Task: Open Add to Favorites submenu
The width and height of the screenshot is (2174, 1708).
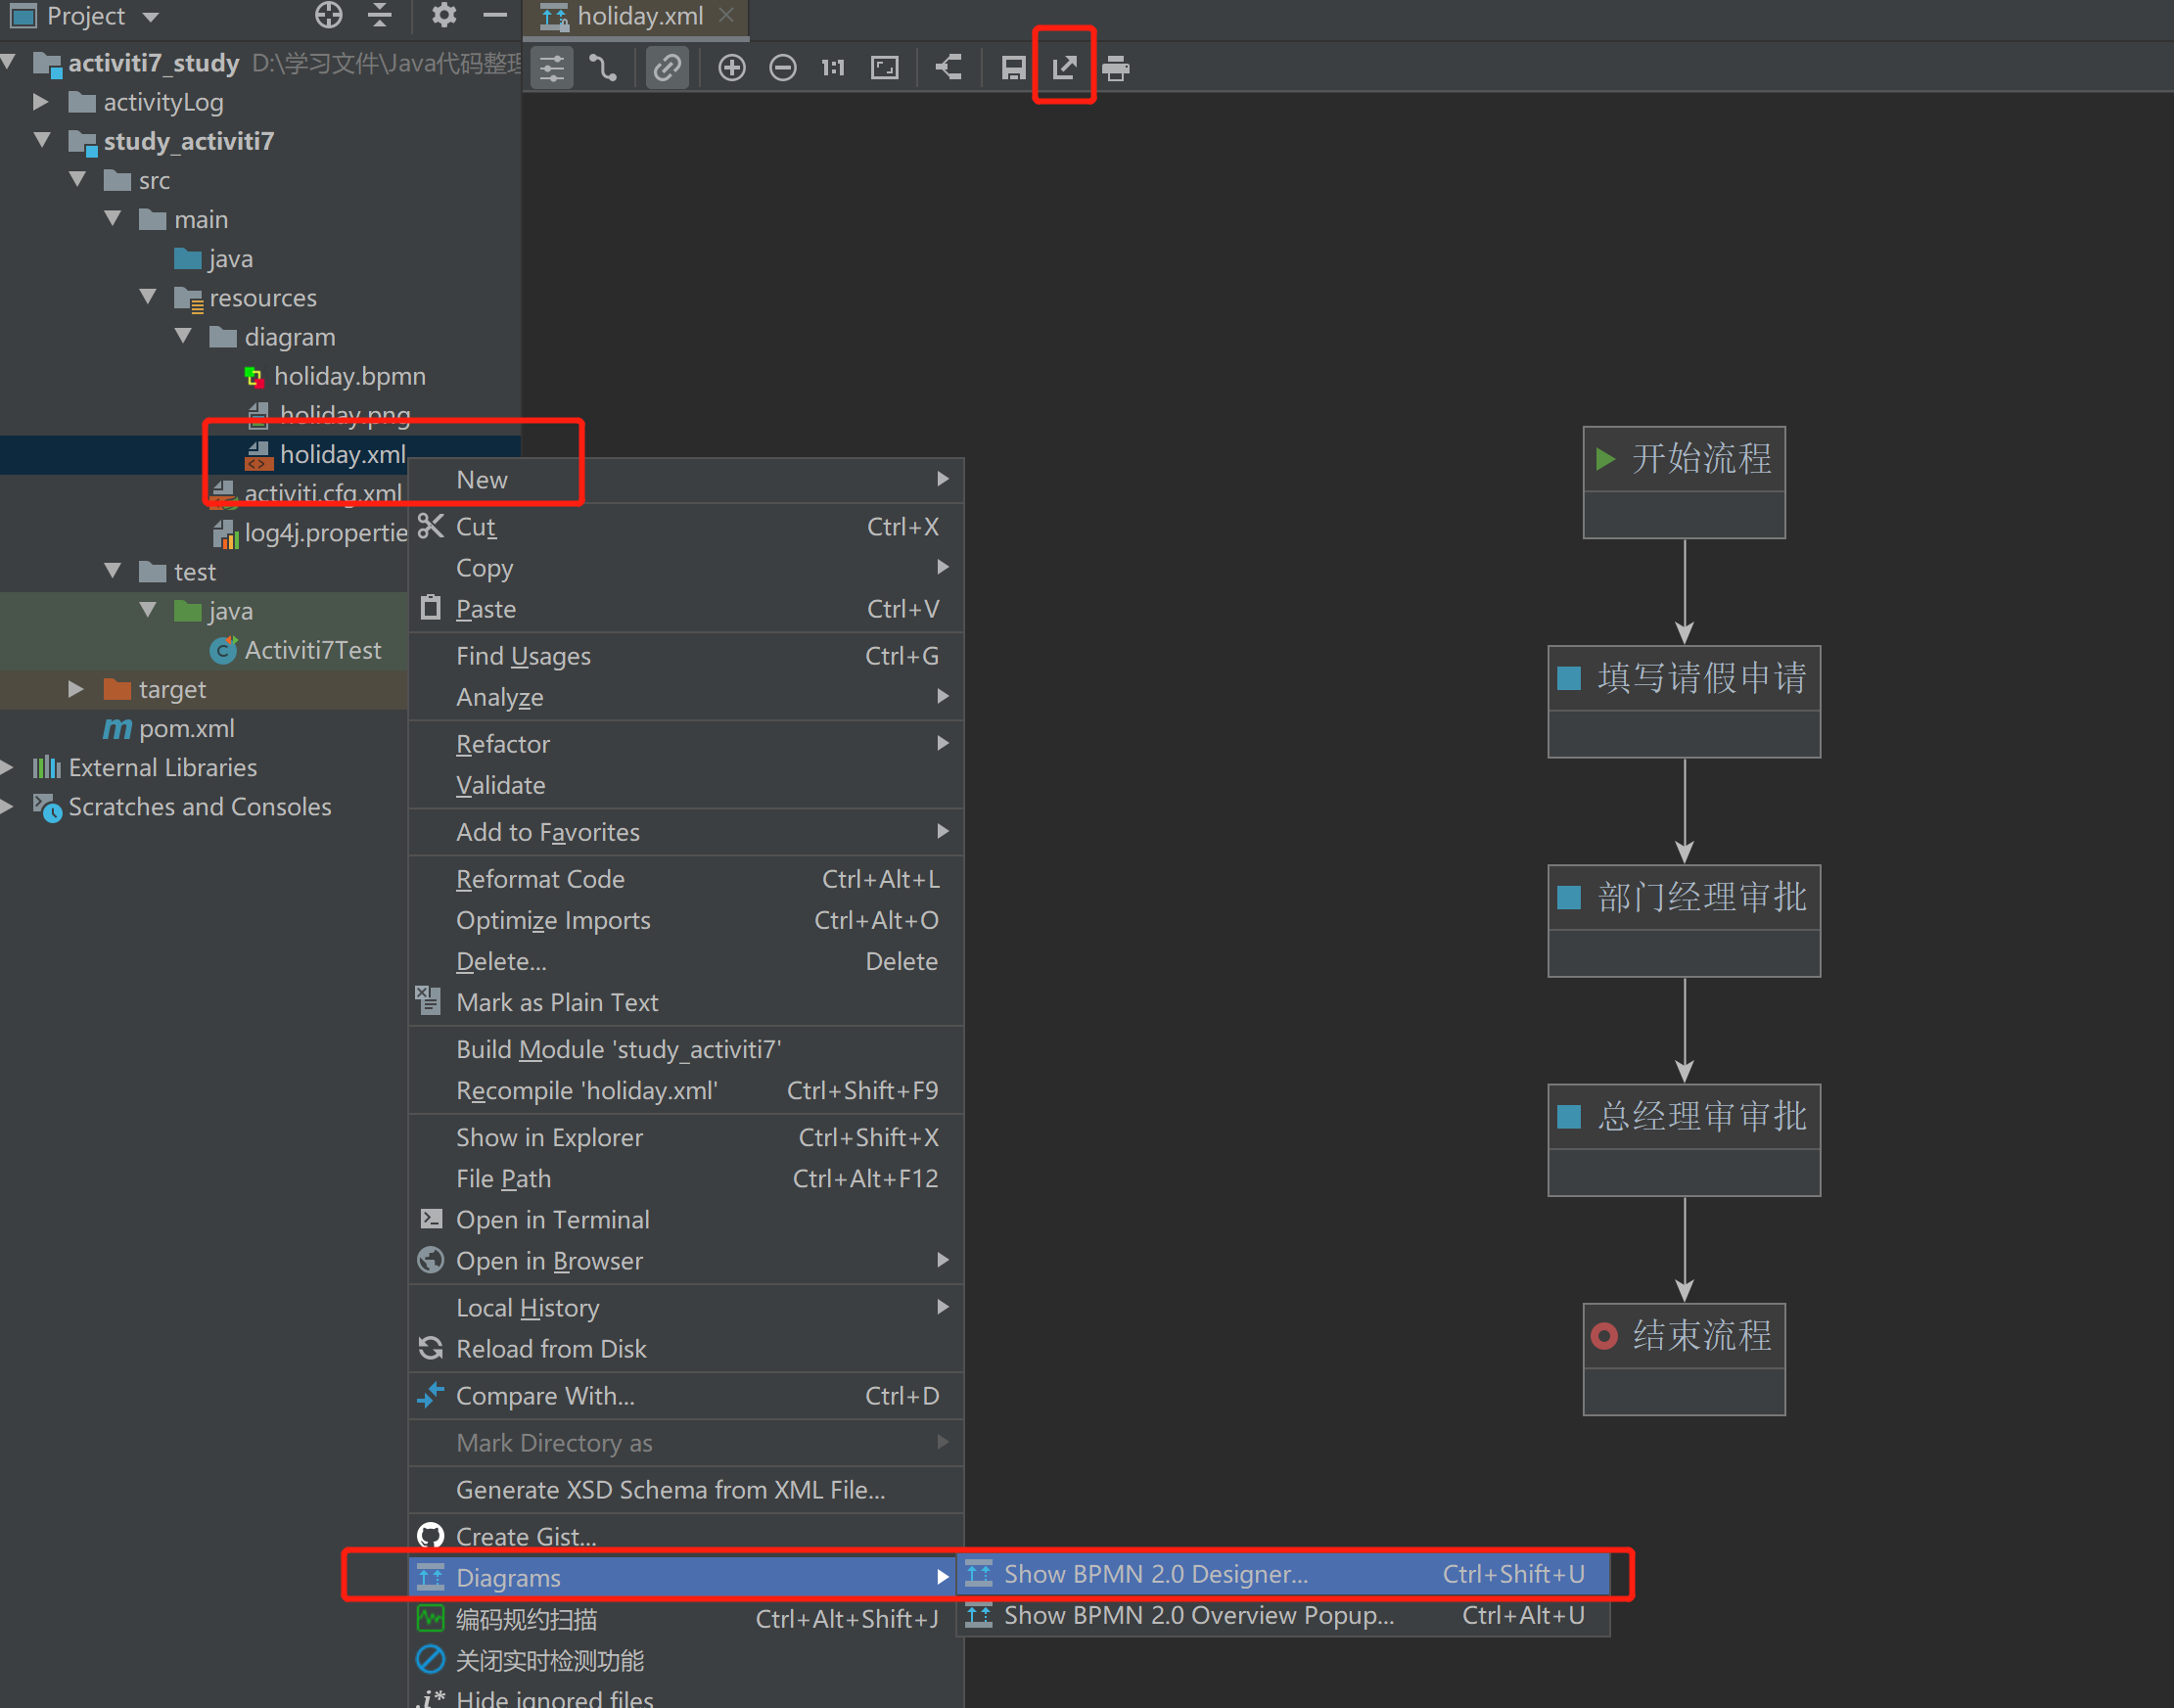Action: [686, 831]
